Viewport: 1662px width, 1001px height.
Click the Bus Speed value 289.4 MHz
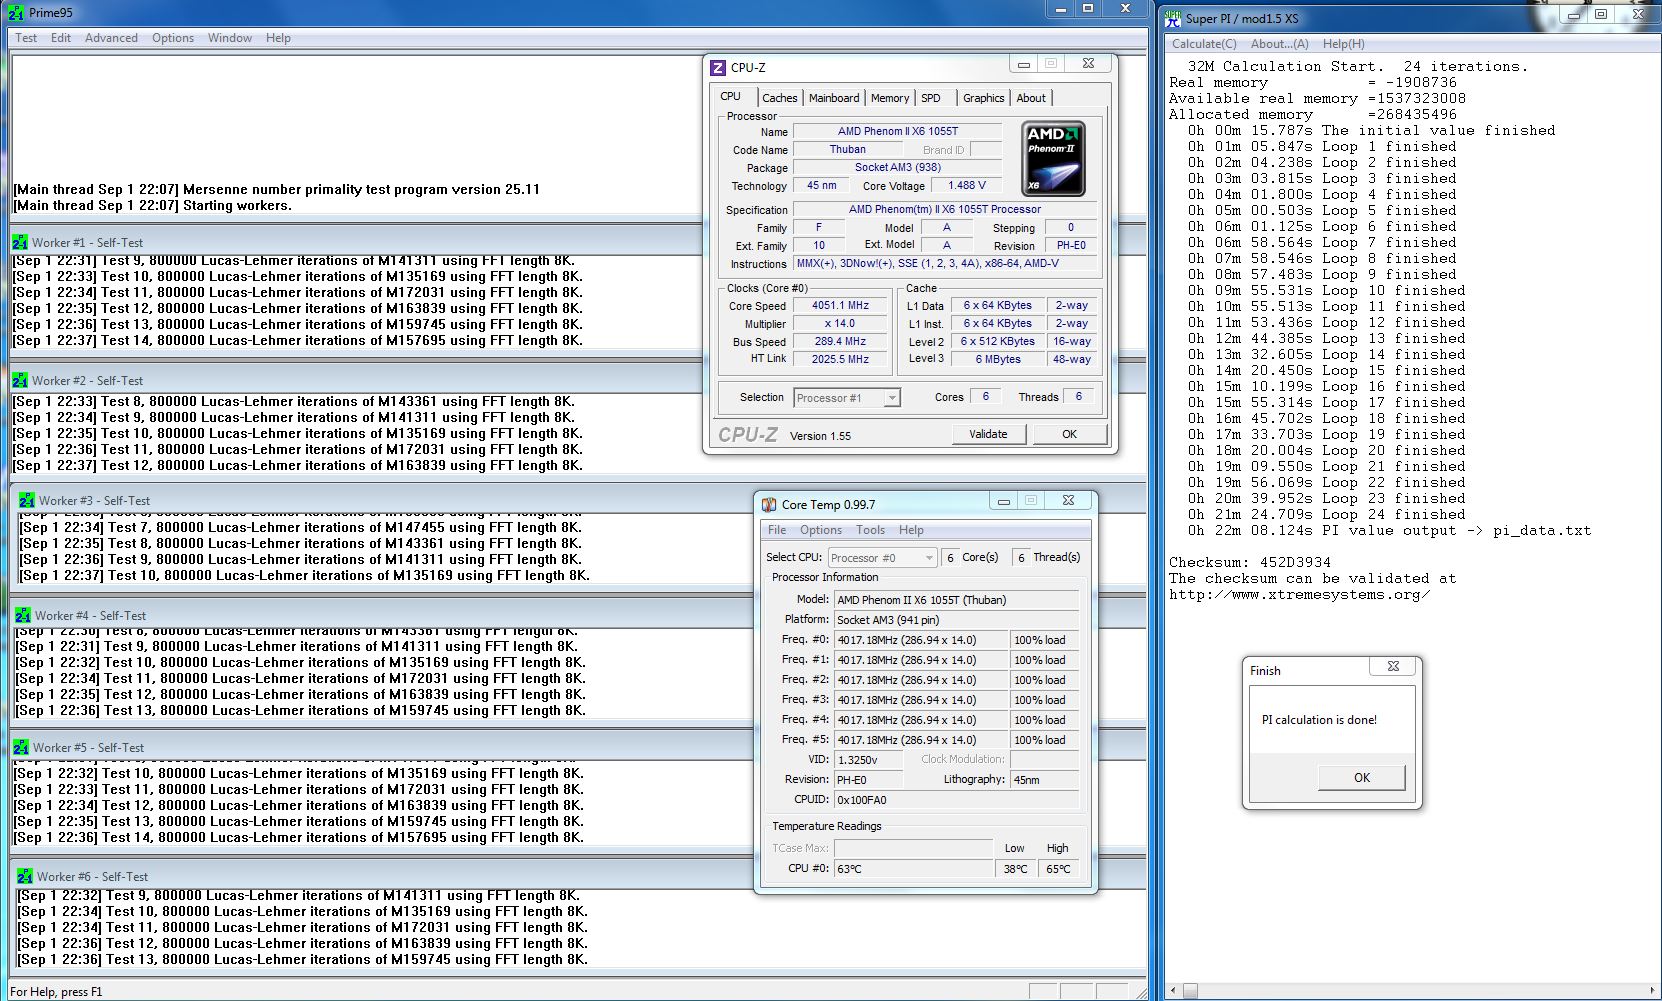tap(840, 341)
